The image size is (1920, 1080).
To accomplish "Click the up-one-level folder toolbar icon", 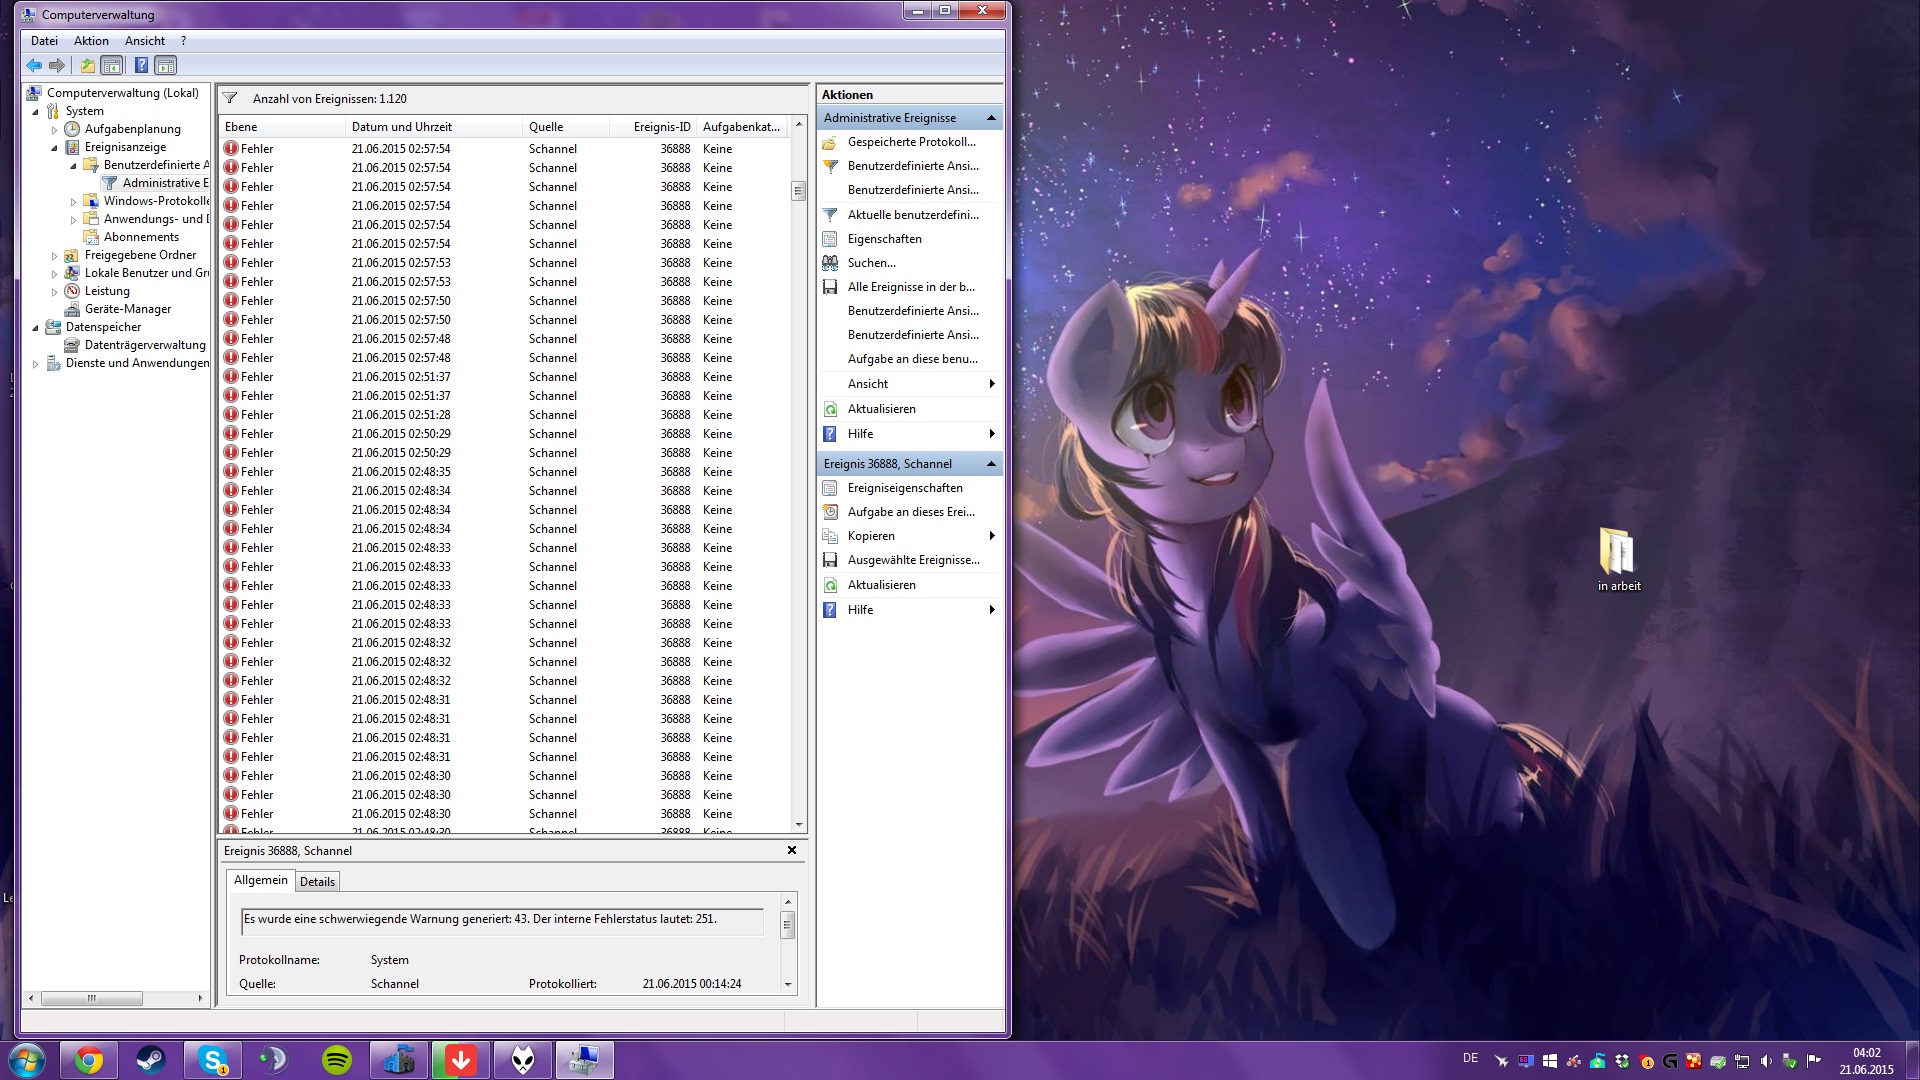I will pos(88,66).
